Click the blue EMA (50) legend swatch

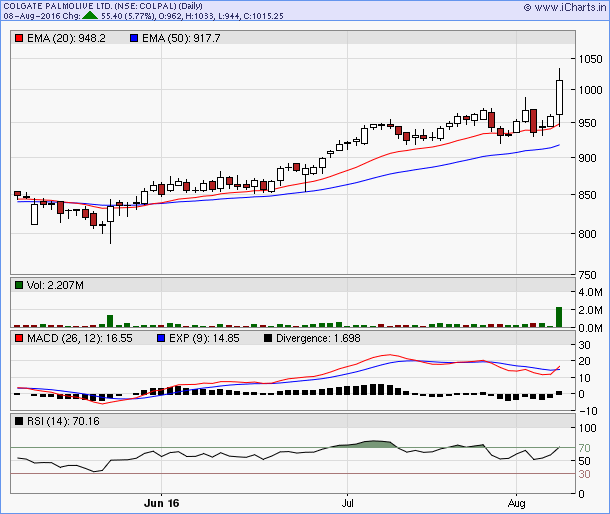134,38
